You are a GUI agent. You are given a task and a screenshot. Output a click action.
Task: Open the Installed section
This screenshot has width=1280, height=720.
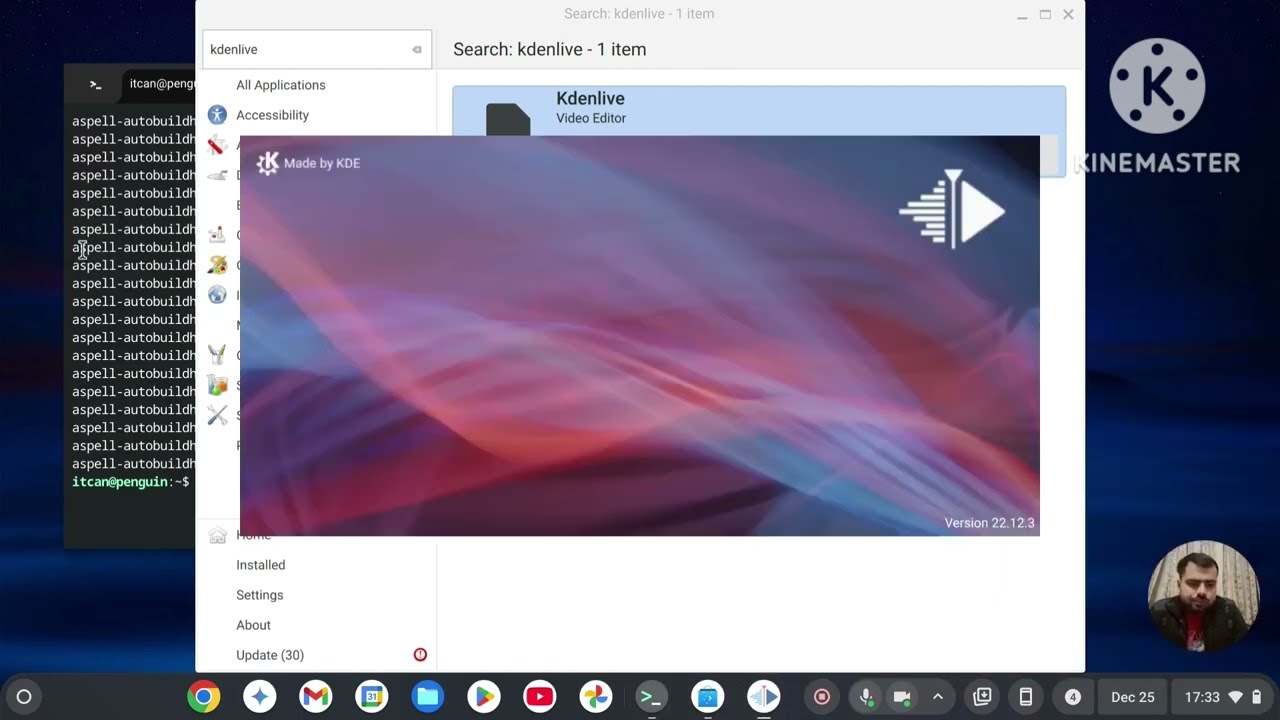[260, 565]
